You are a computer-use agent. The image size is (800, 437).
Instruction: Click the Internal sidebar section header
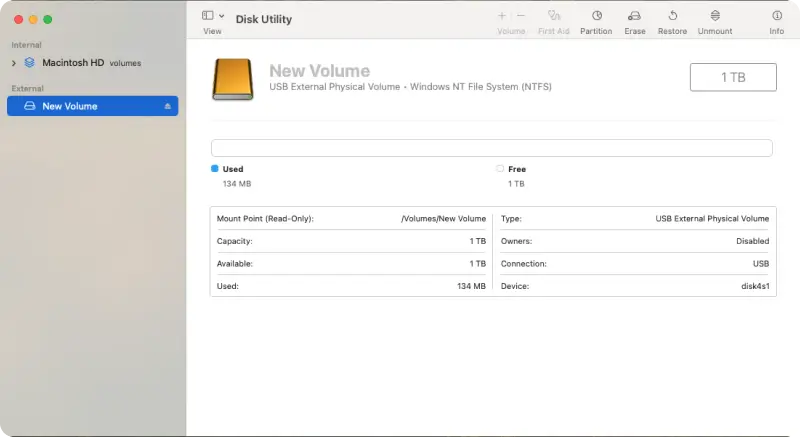pyautogui.click(x=27, y=45)
